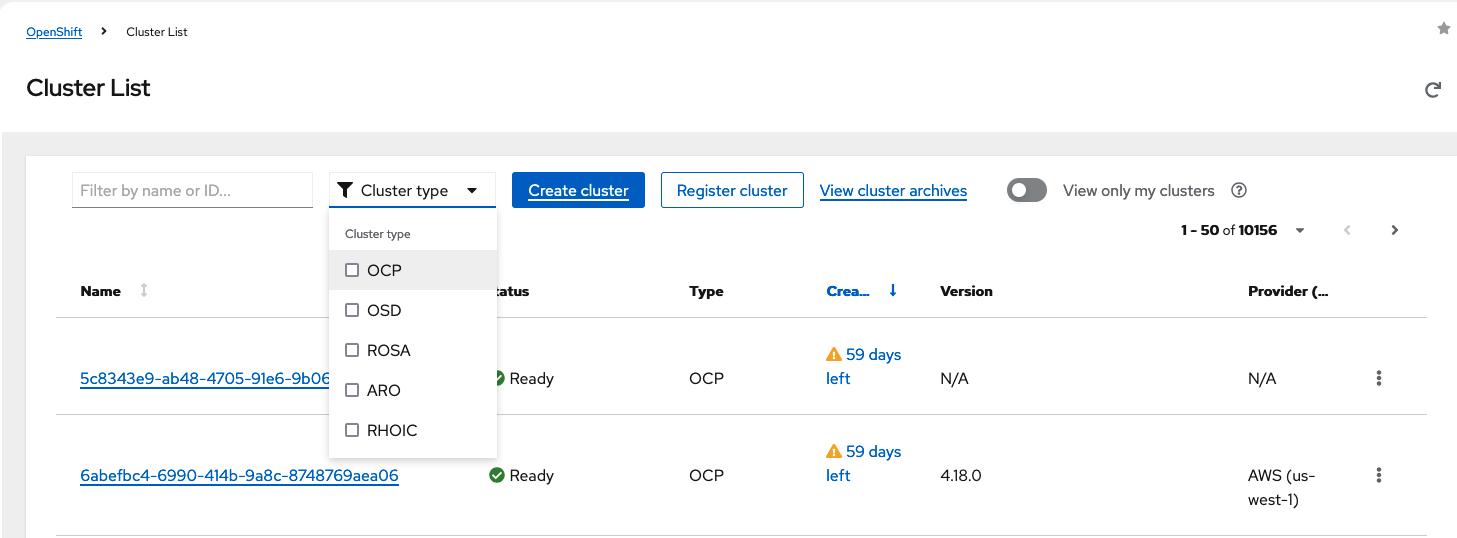Open View cluster archives link

coord(893,190)
